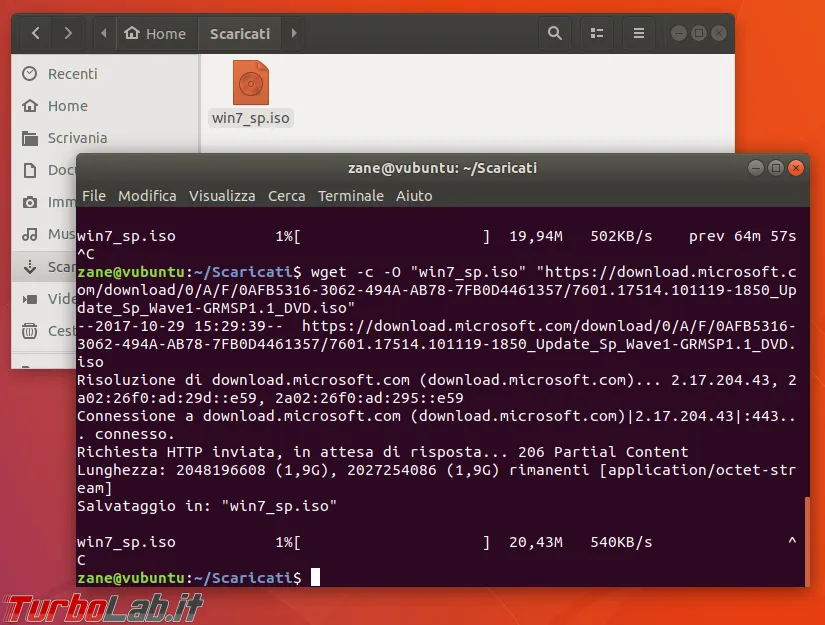
Task: Select the Scaricati path breadcrumb
Action: [x=240, y=34]
